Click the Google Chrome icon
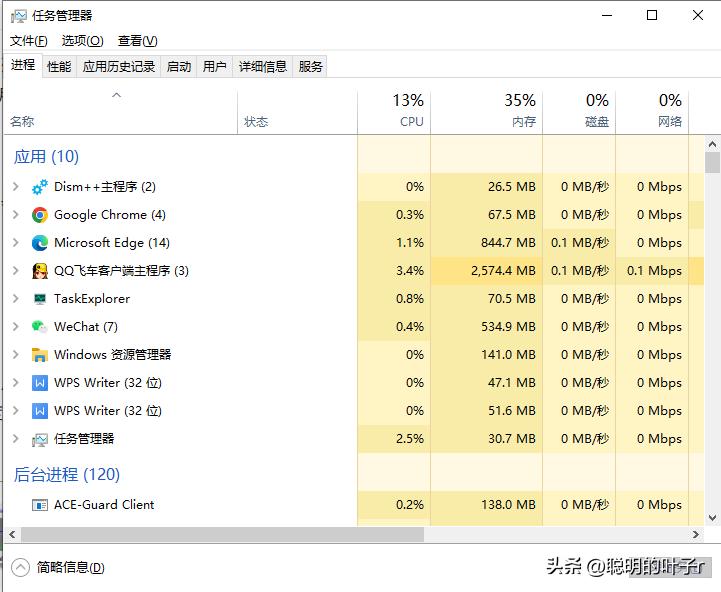This screenshot has width=721, height=592. [40, 215]
